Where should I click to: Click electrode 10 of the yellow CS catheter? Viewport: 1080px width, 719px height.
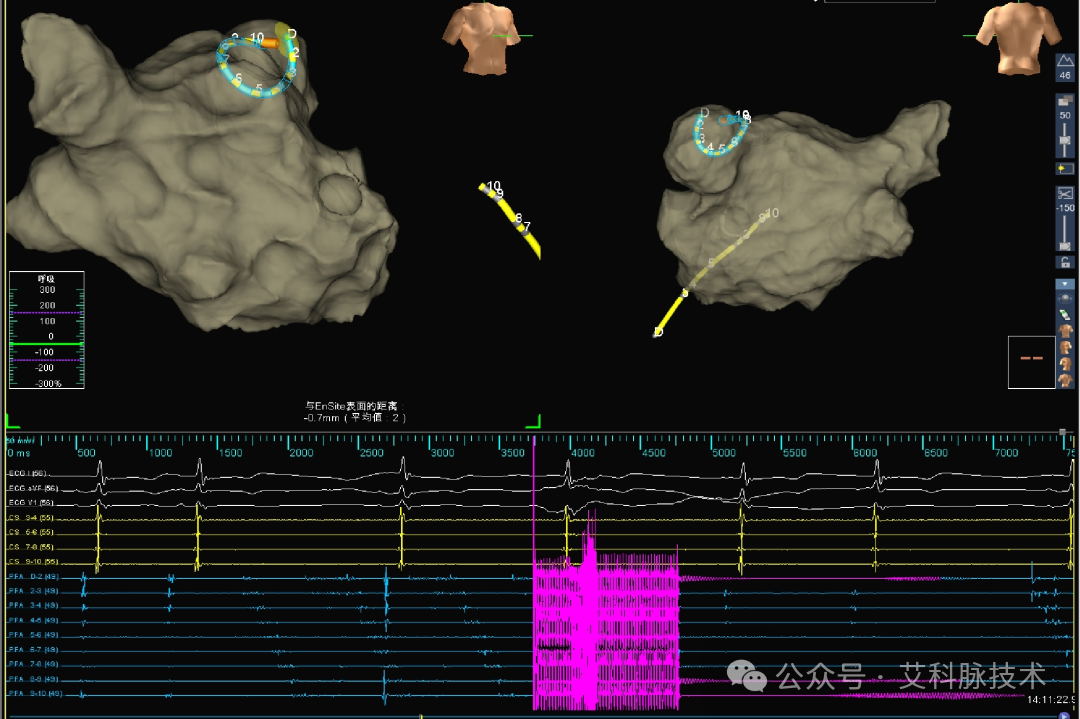[493, 186]
